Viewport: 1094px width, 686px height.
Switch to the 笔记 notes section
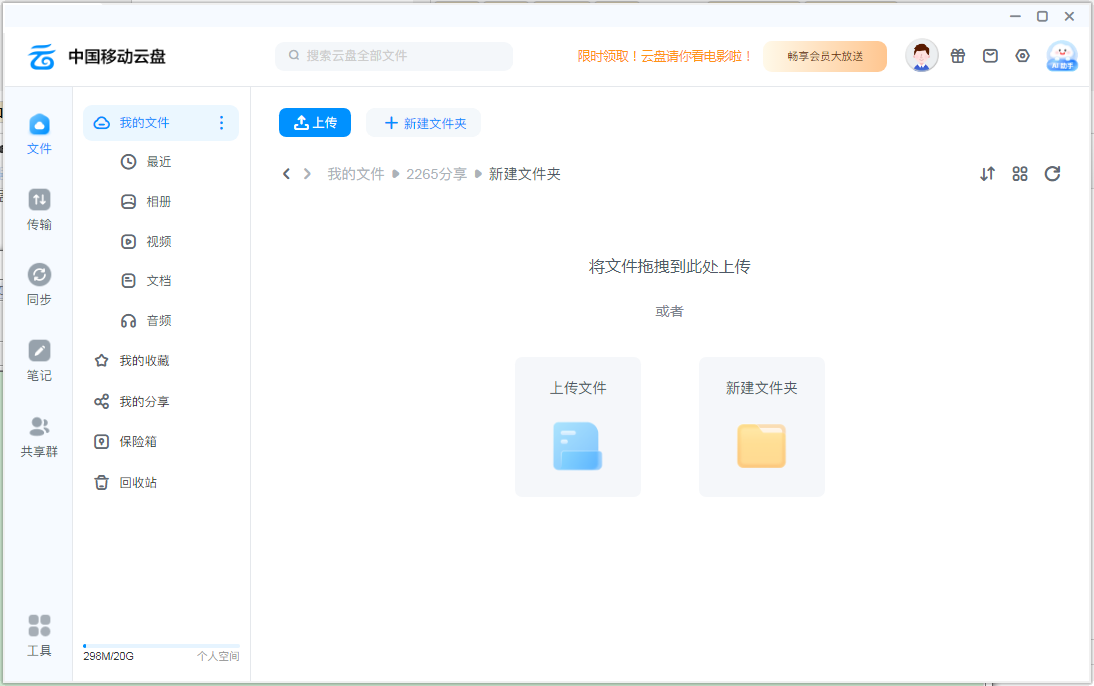click(38, 360)
